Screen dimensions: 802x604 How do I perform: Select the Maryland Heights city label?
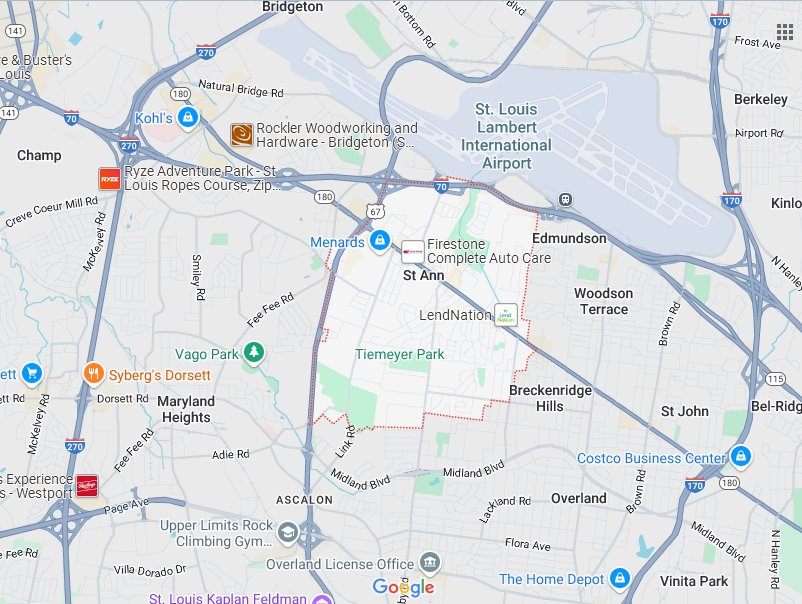tap(186, 409)
